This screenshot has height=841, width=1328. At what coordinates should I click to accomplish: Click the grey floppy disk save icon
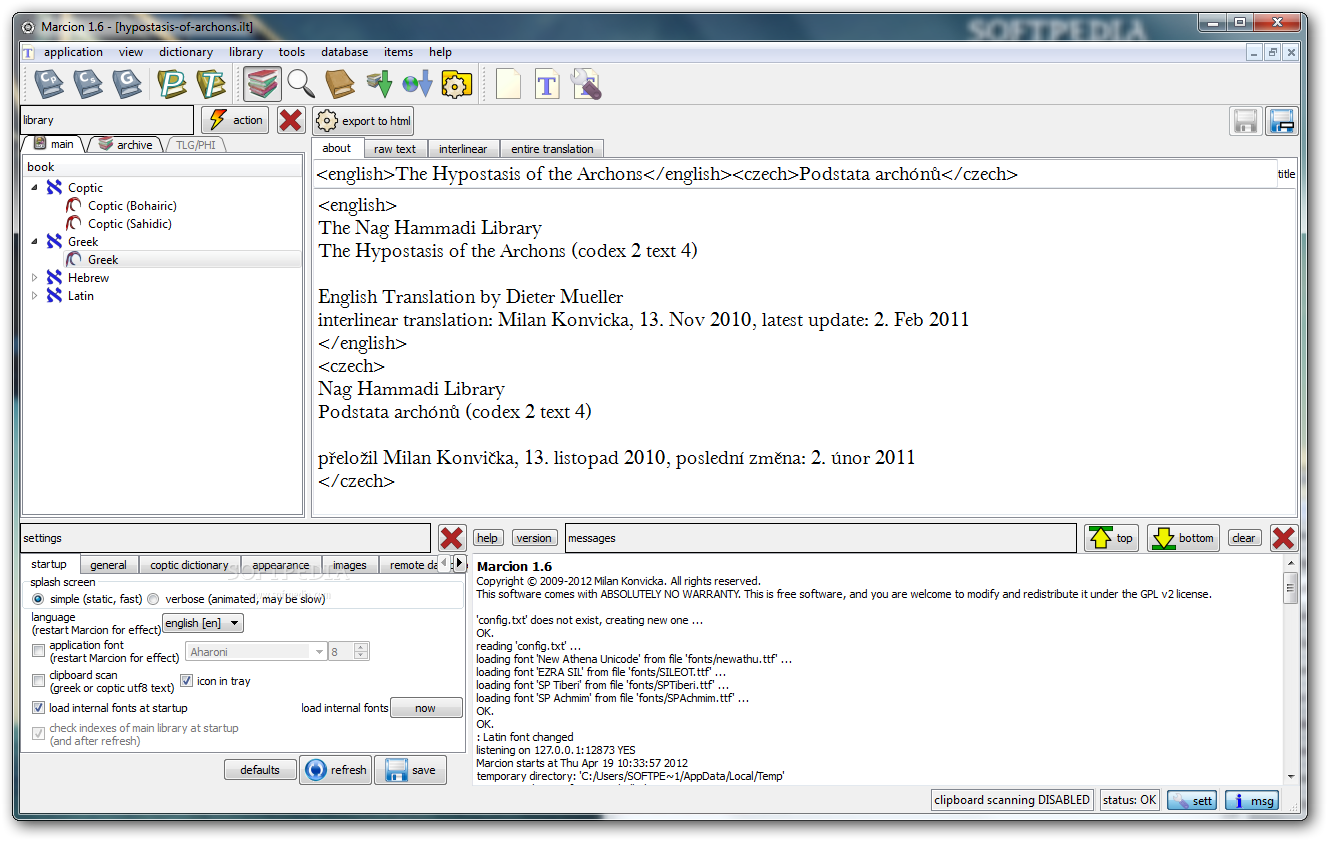[x=1245, y=121]
